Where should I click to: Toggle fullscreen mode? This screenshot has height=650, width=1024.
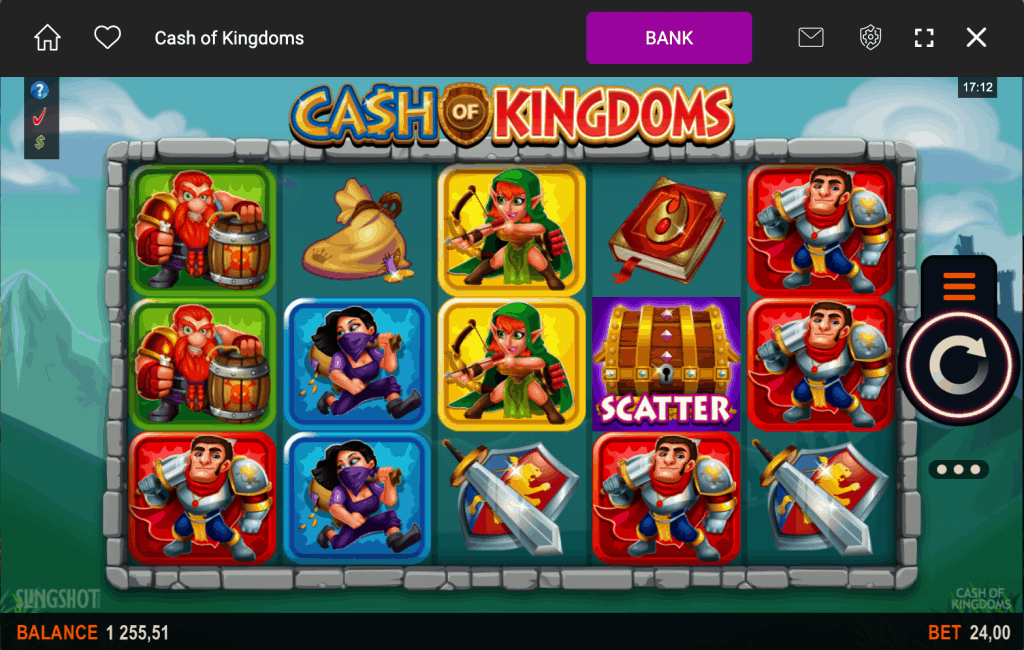click(x=923, y=38)
